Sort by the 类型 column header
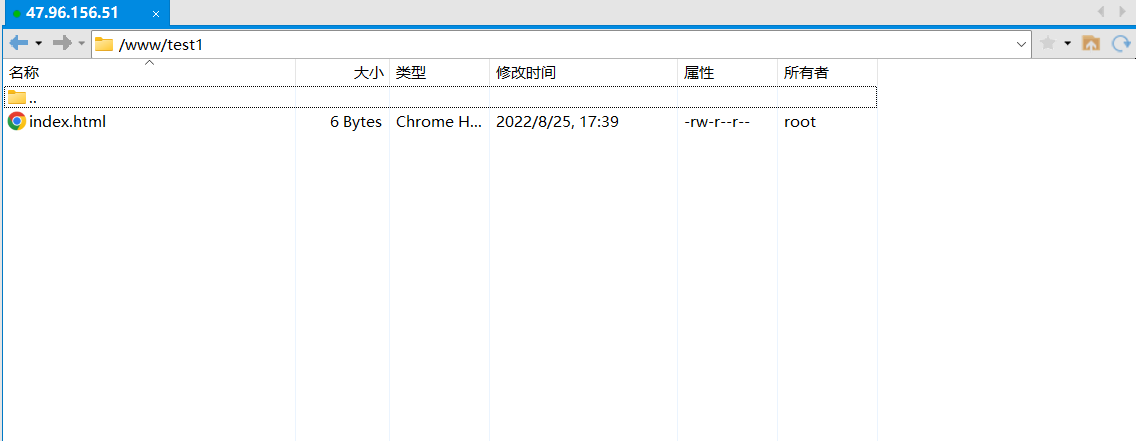The height and width of the screenshot is (441, 1136). pos(440,72)
